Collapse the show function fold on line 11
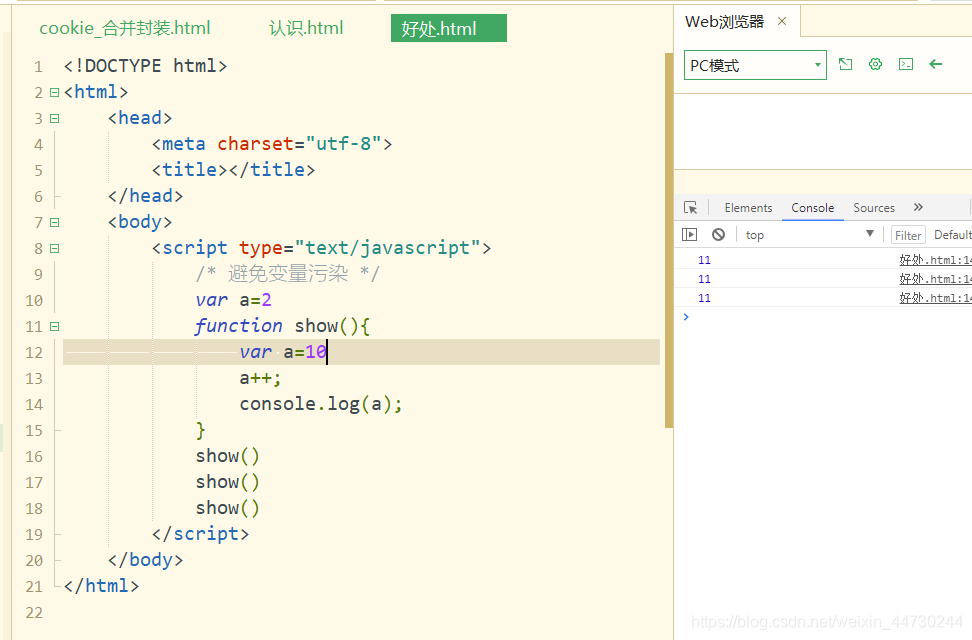 55,326
